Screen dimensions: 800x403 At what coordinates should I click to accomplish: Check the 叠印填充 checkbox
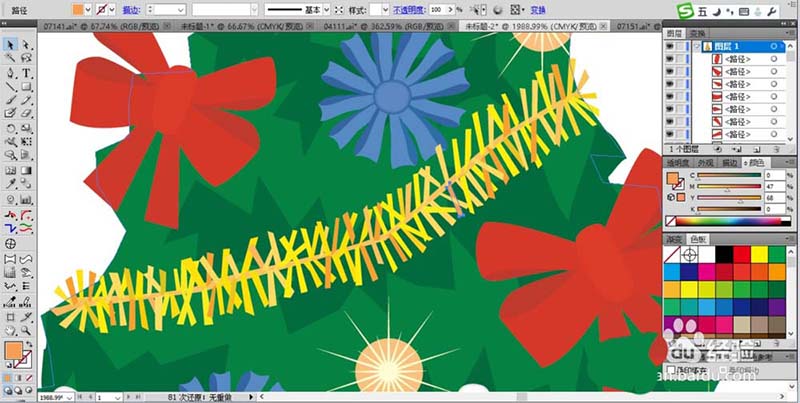671,369
